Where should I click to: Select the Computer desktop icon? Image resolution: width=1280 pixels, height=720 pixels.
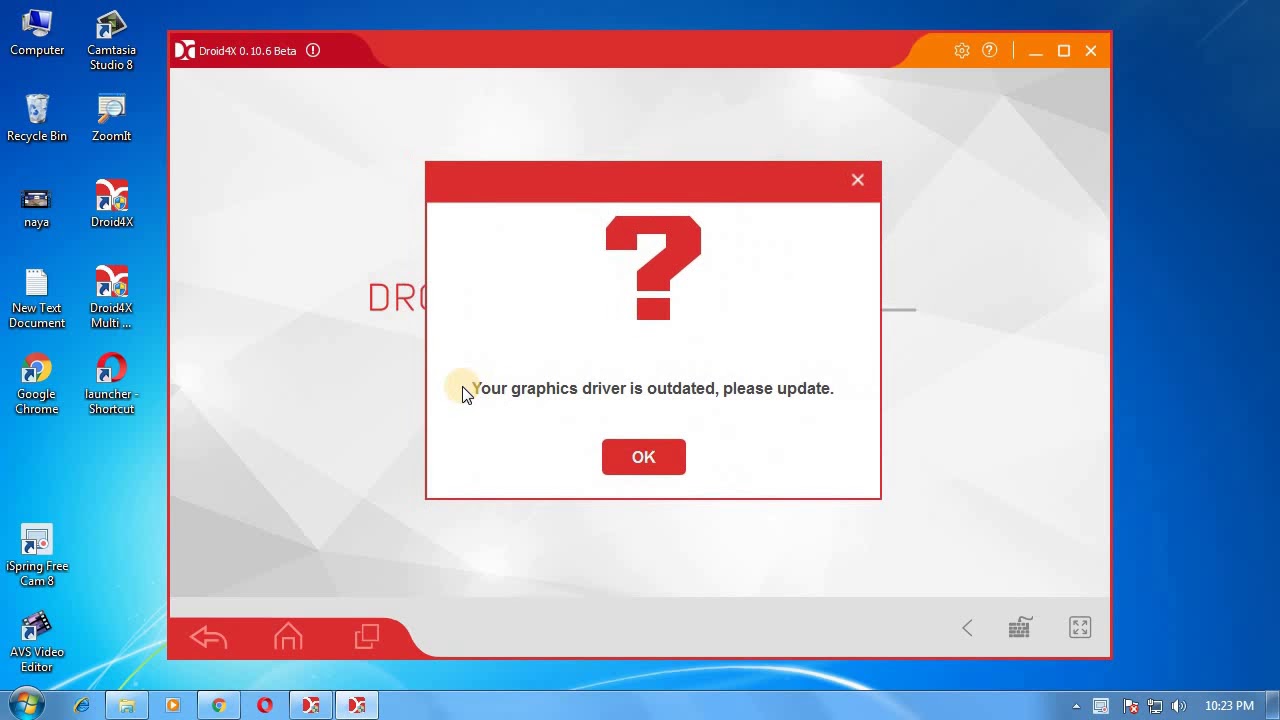tap(37, 33)
